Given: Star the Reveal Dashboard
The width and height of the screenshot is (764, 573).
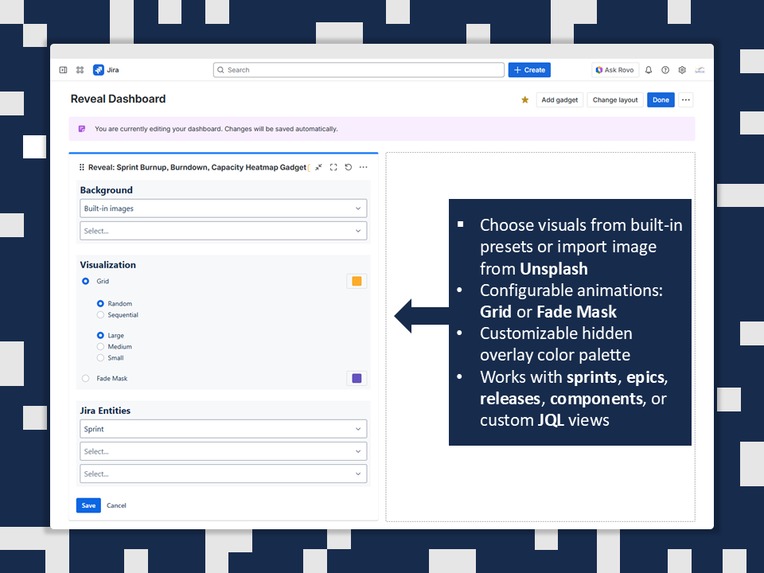Looking at the screenshot, I should [525, 100].
